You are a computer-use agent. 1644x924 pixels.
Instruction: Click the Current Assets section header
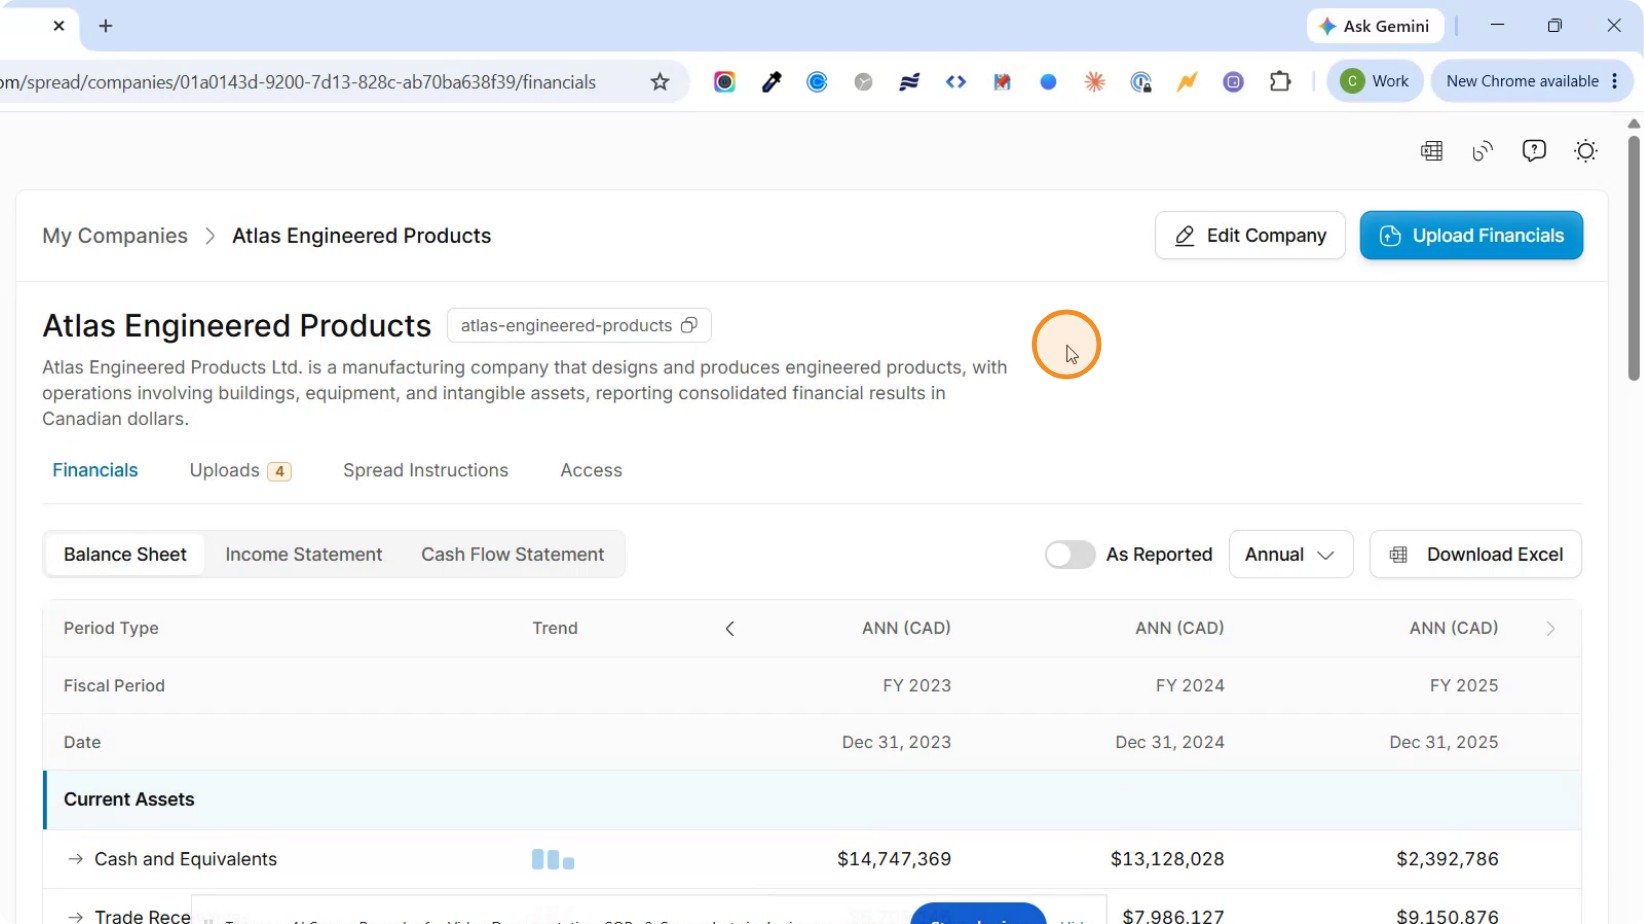(x=812, y=800)
